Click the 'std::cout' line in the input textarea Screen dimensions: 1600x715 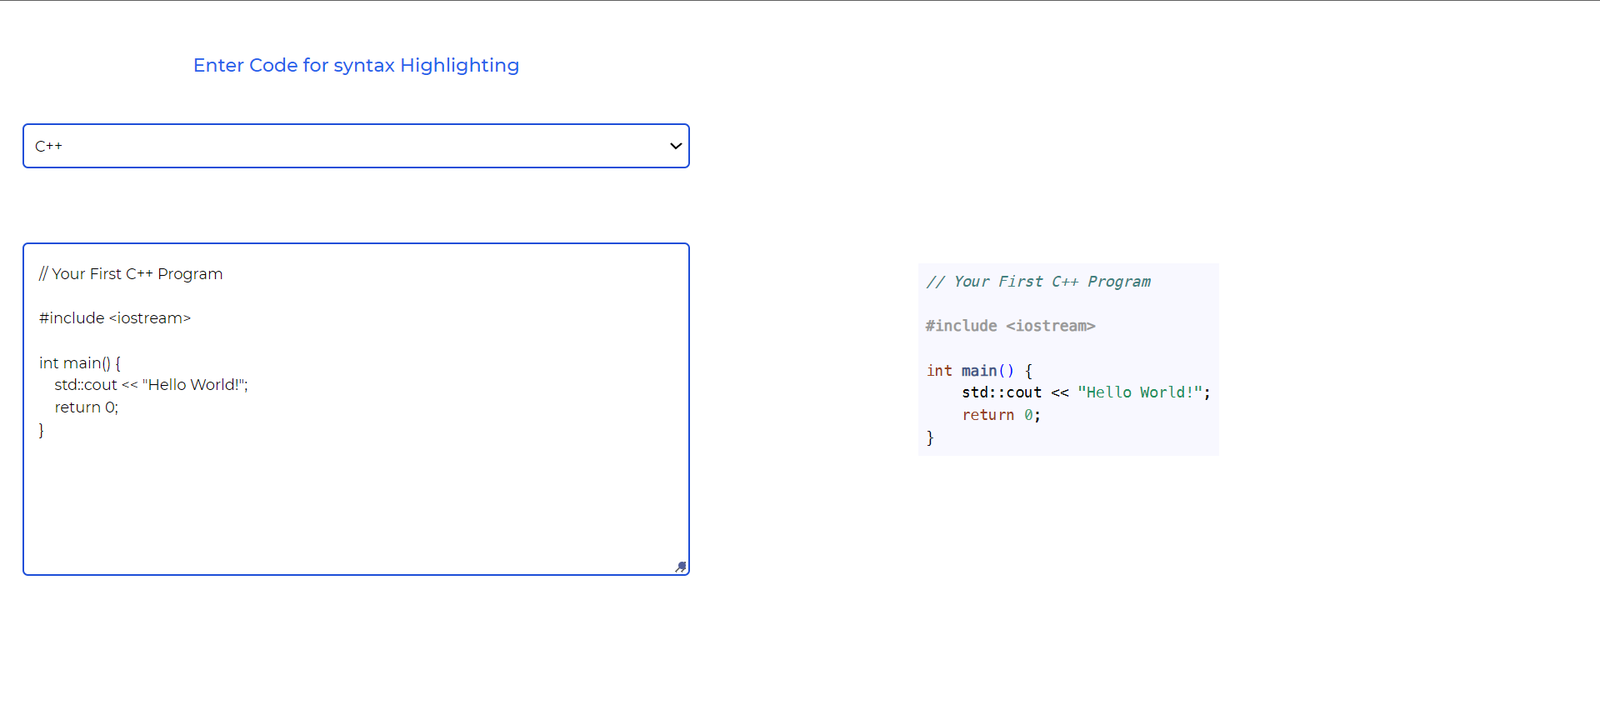pos(151,385)
